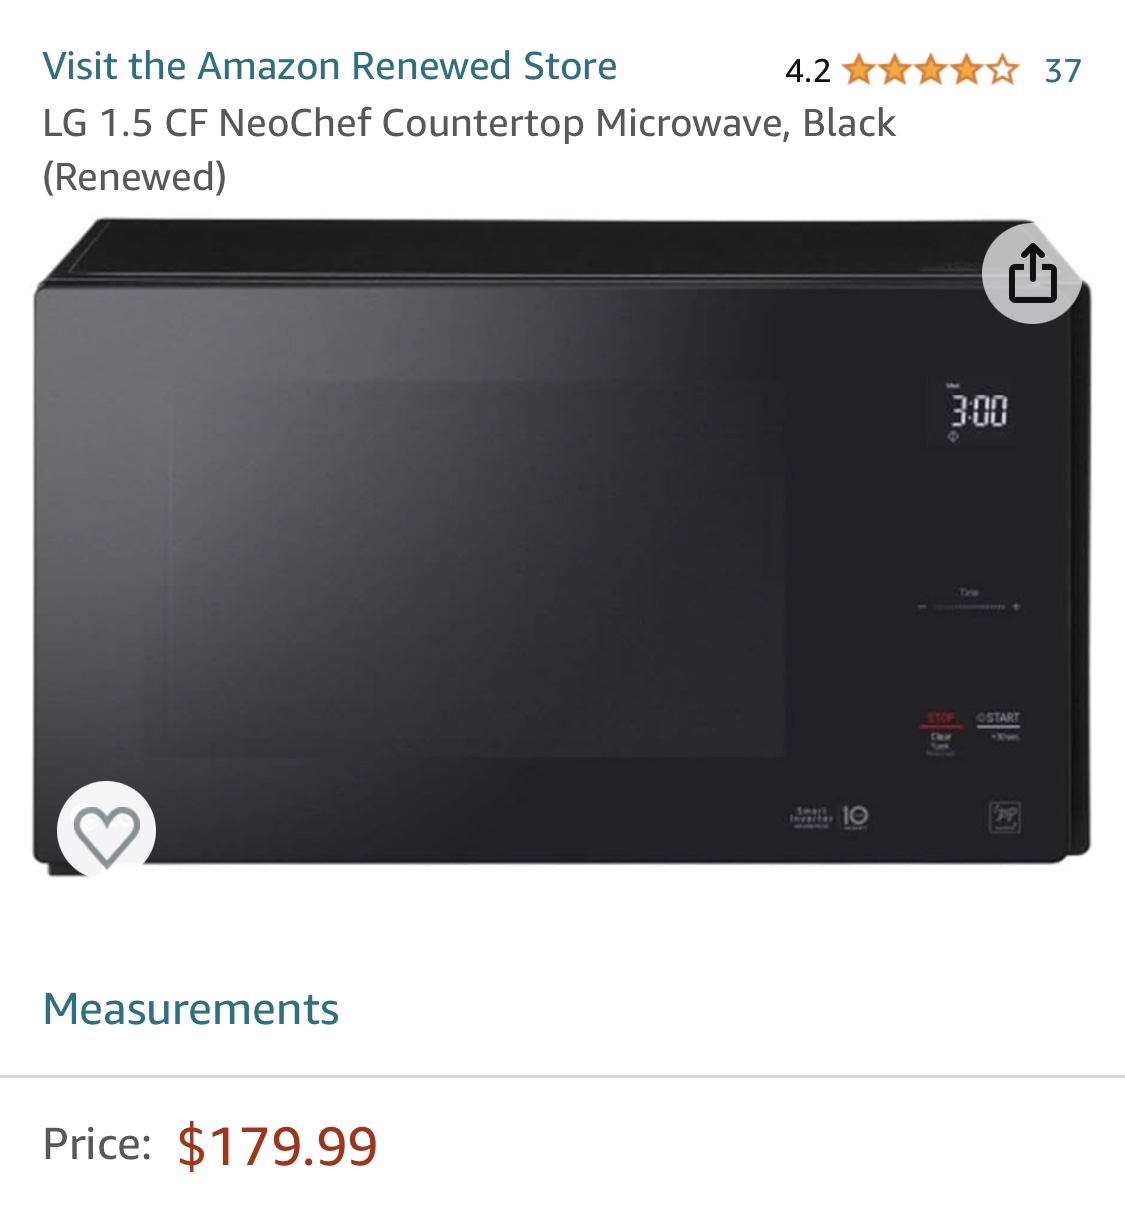The image size is (1125, 1206).
Task: Click the 4.2 rating number
Action: [808, 71]
